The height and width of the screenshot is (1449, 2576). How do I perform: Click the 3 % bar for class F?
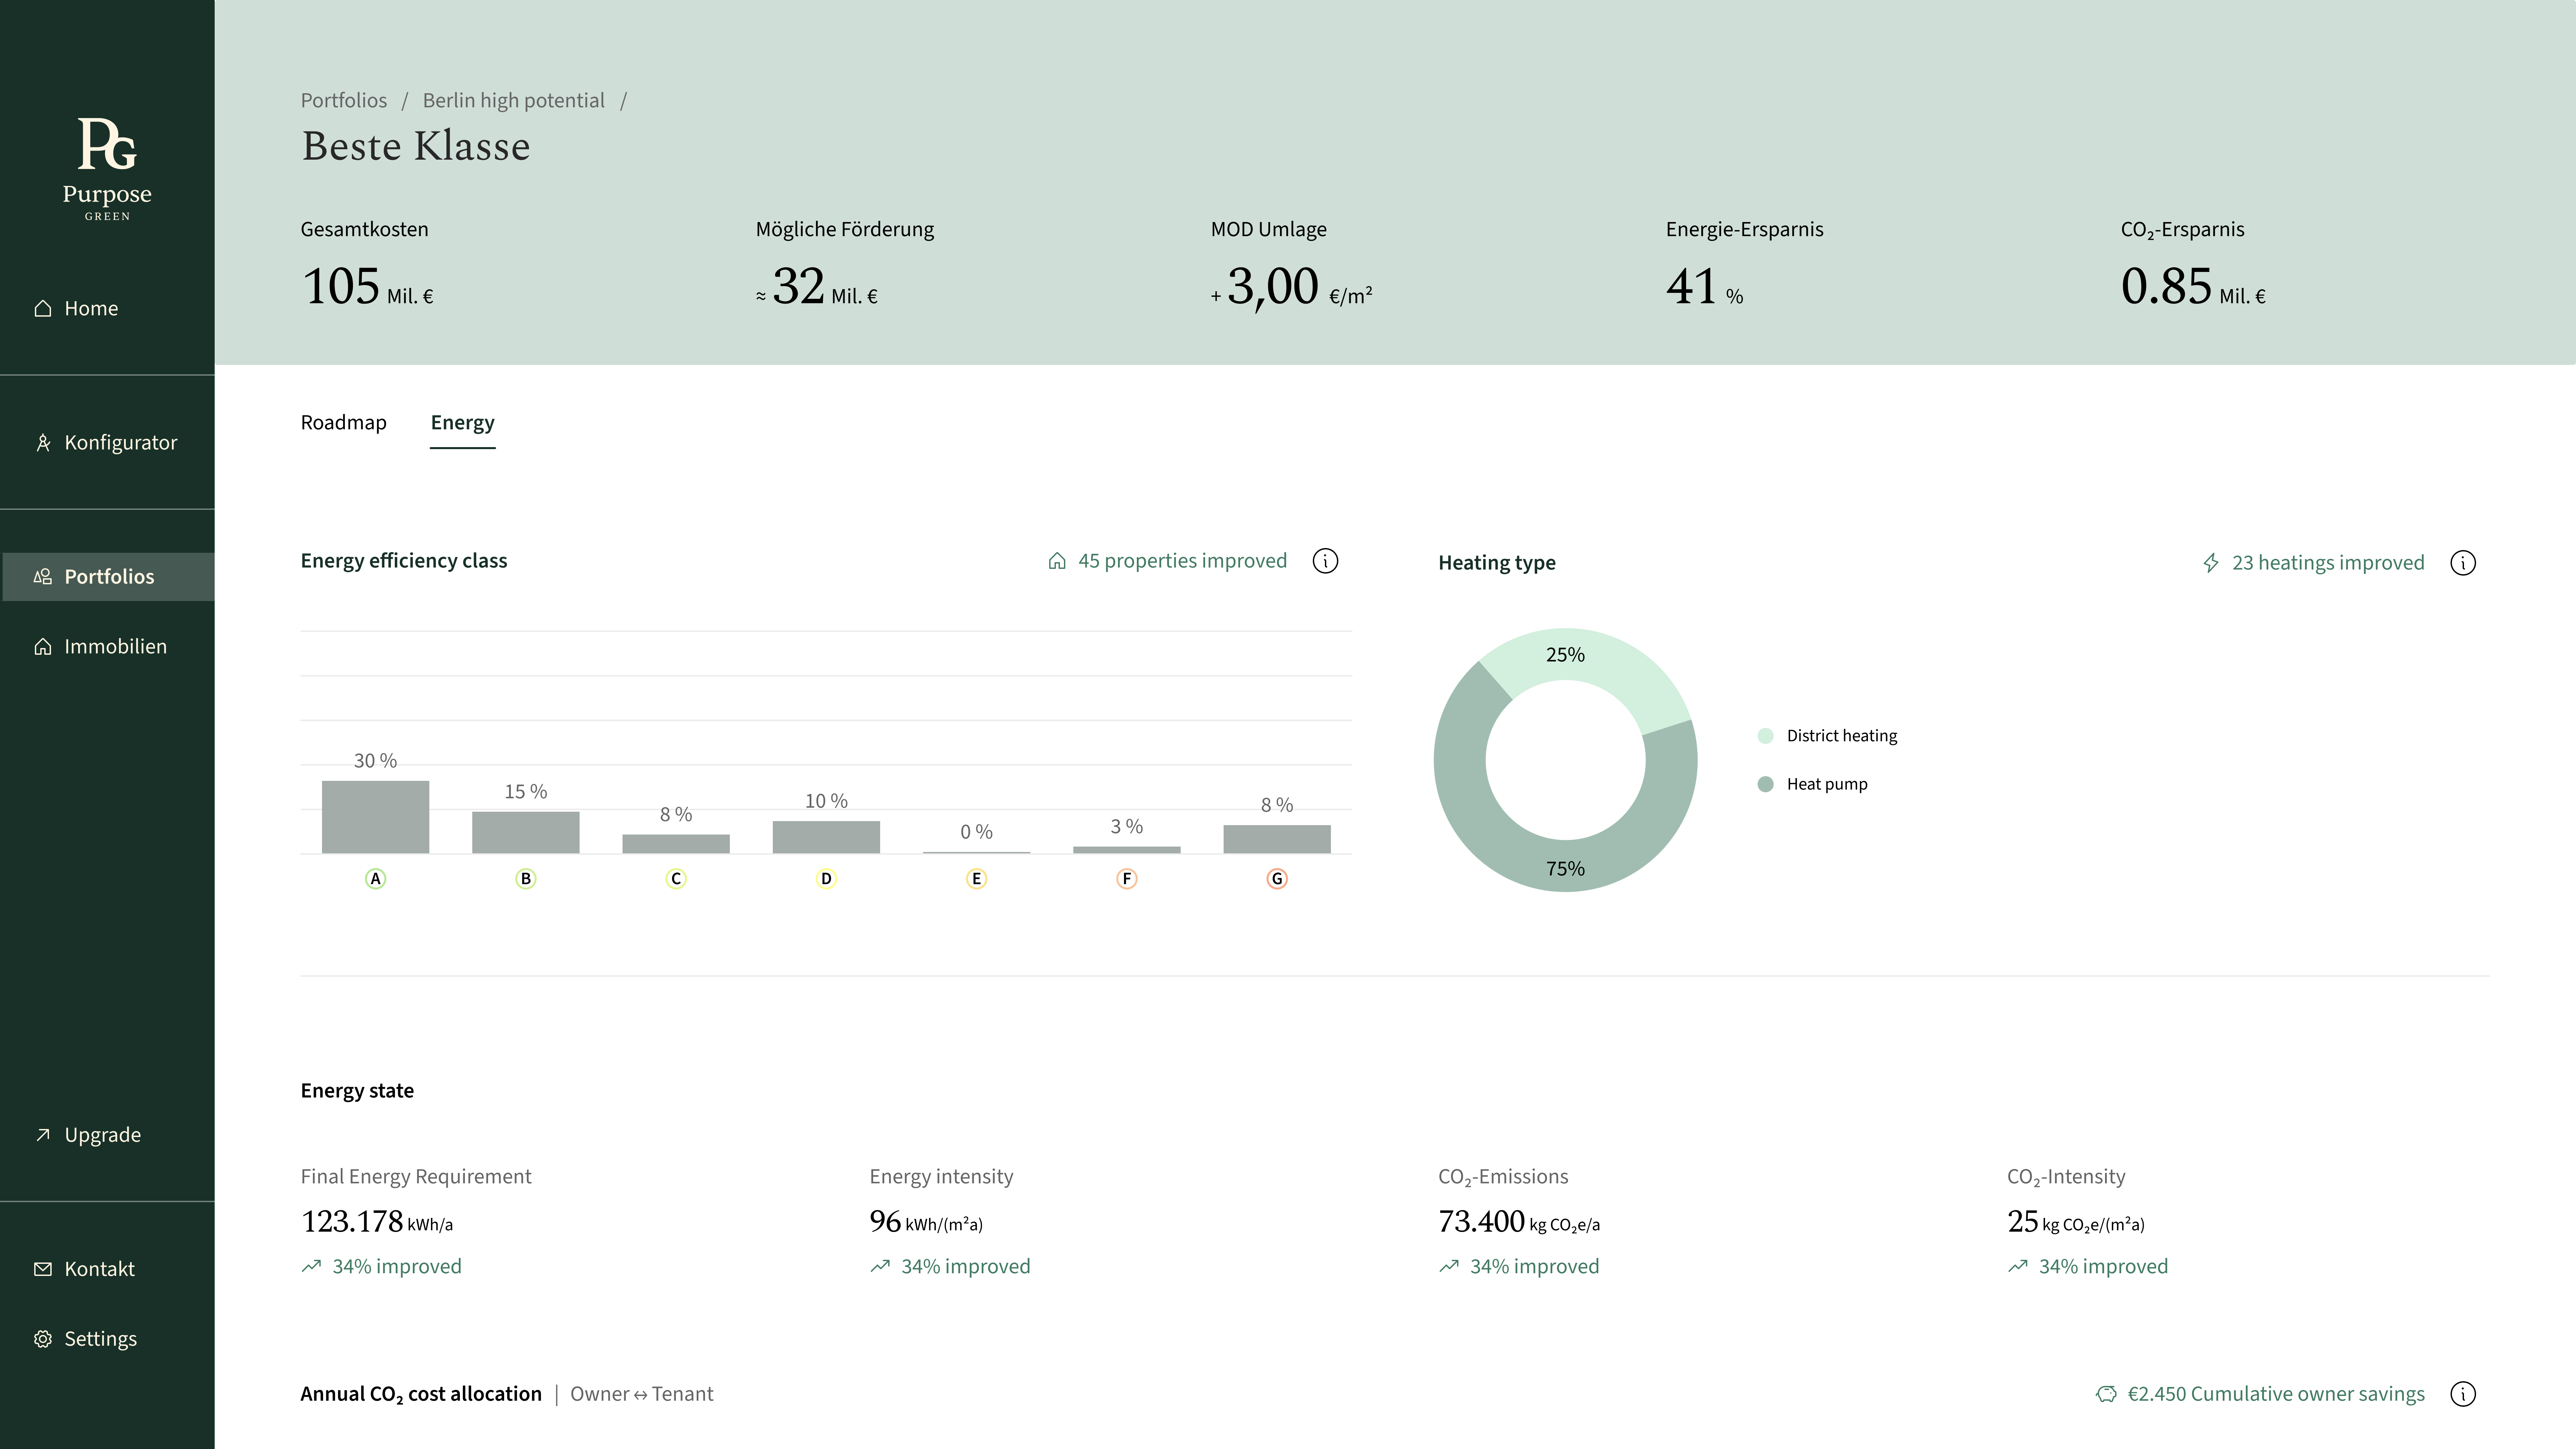click(x=1127, y=850)
